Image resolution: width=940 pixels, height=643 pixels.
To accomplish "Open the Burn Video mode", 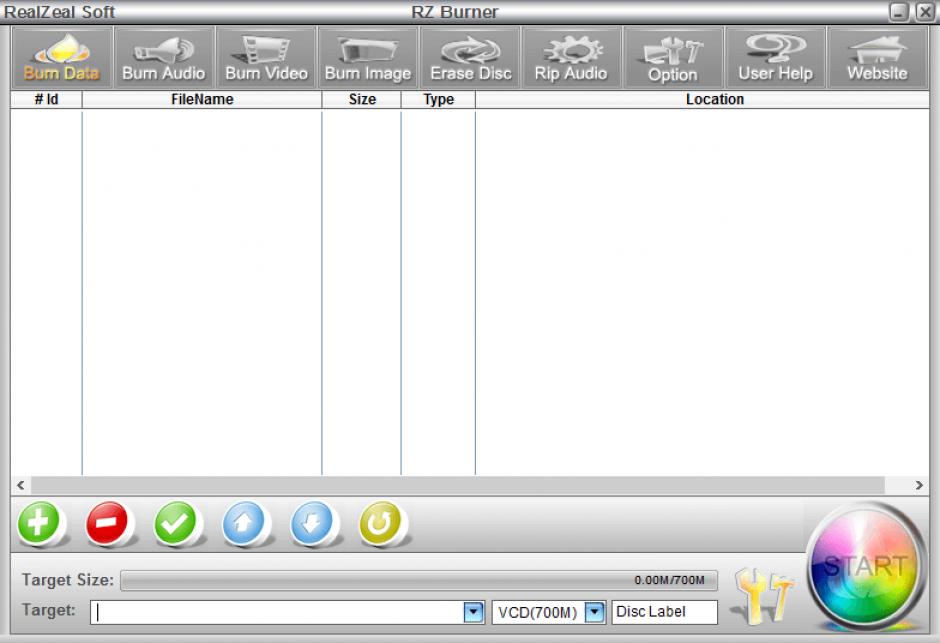I will click(x=266, y=58).
